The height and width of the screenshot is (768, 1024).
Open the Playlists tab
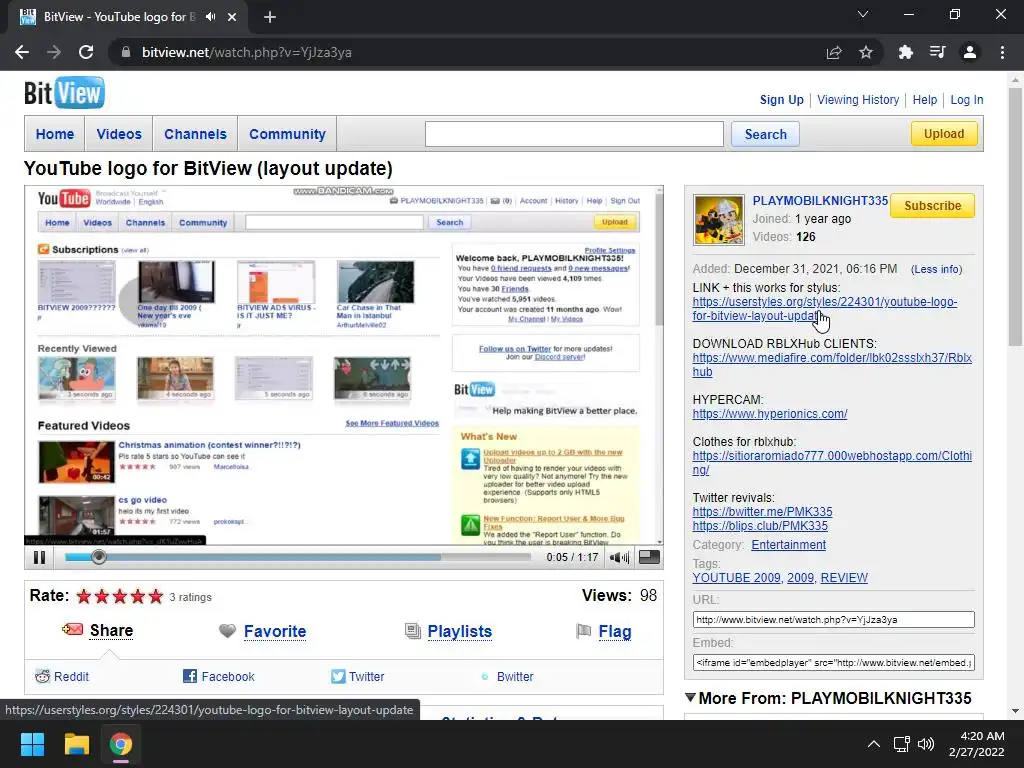(460, 632)
